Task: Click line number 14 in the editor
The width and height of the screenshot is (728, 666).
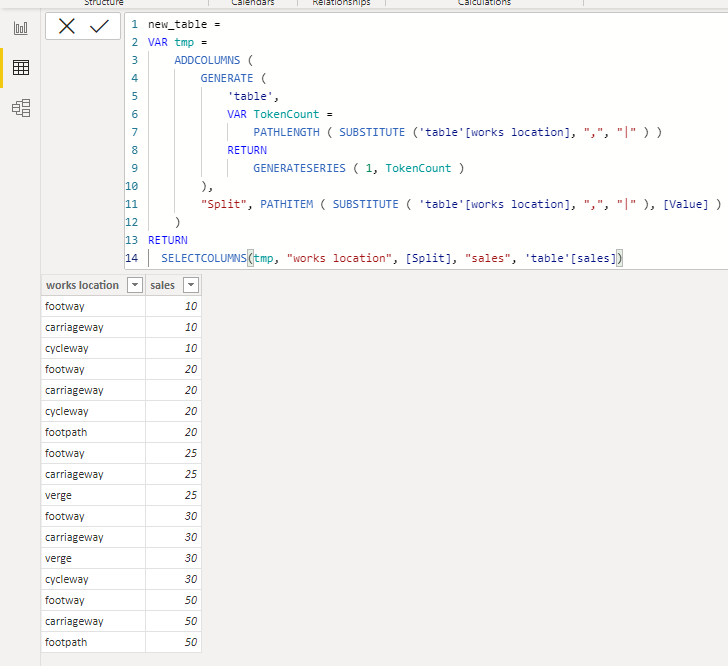Action: click(131, 258)
